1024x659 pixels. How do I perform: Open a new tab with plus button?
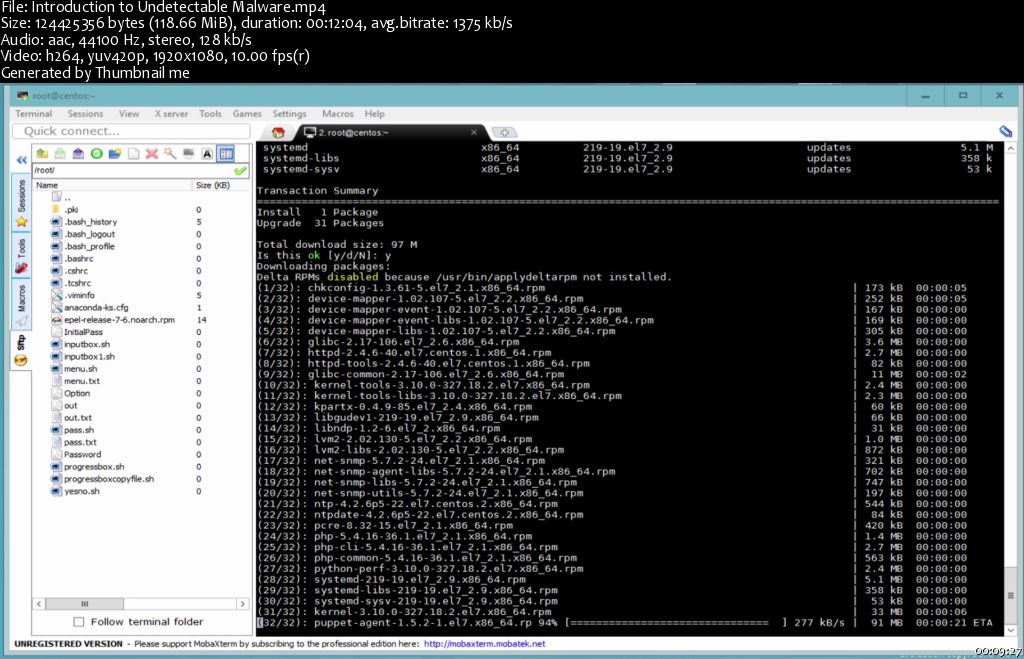(x=504, y=133)
